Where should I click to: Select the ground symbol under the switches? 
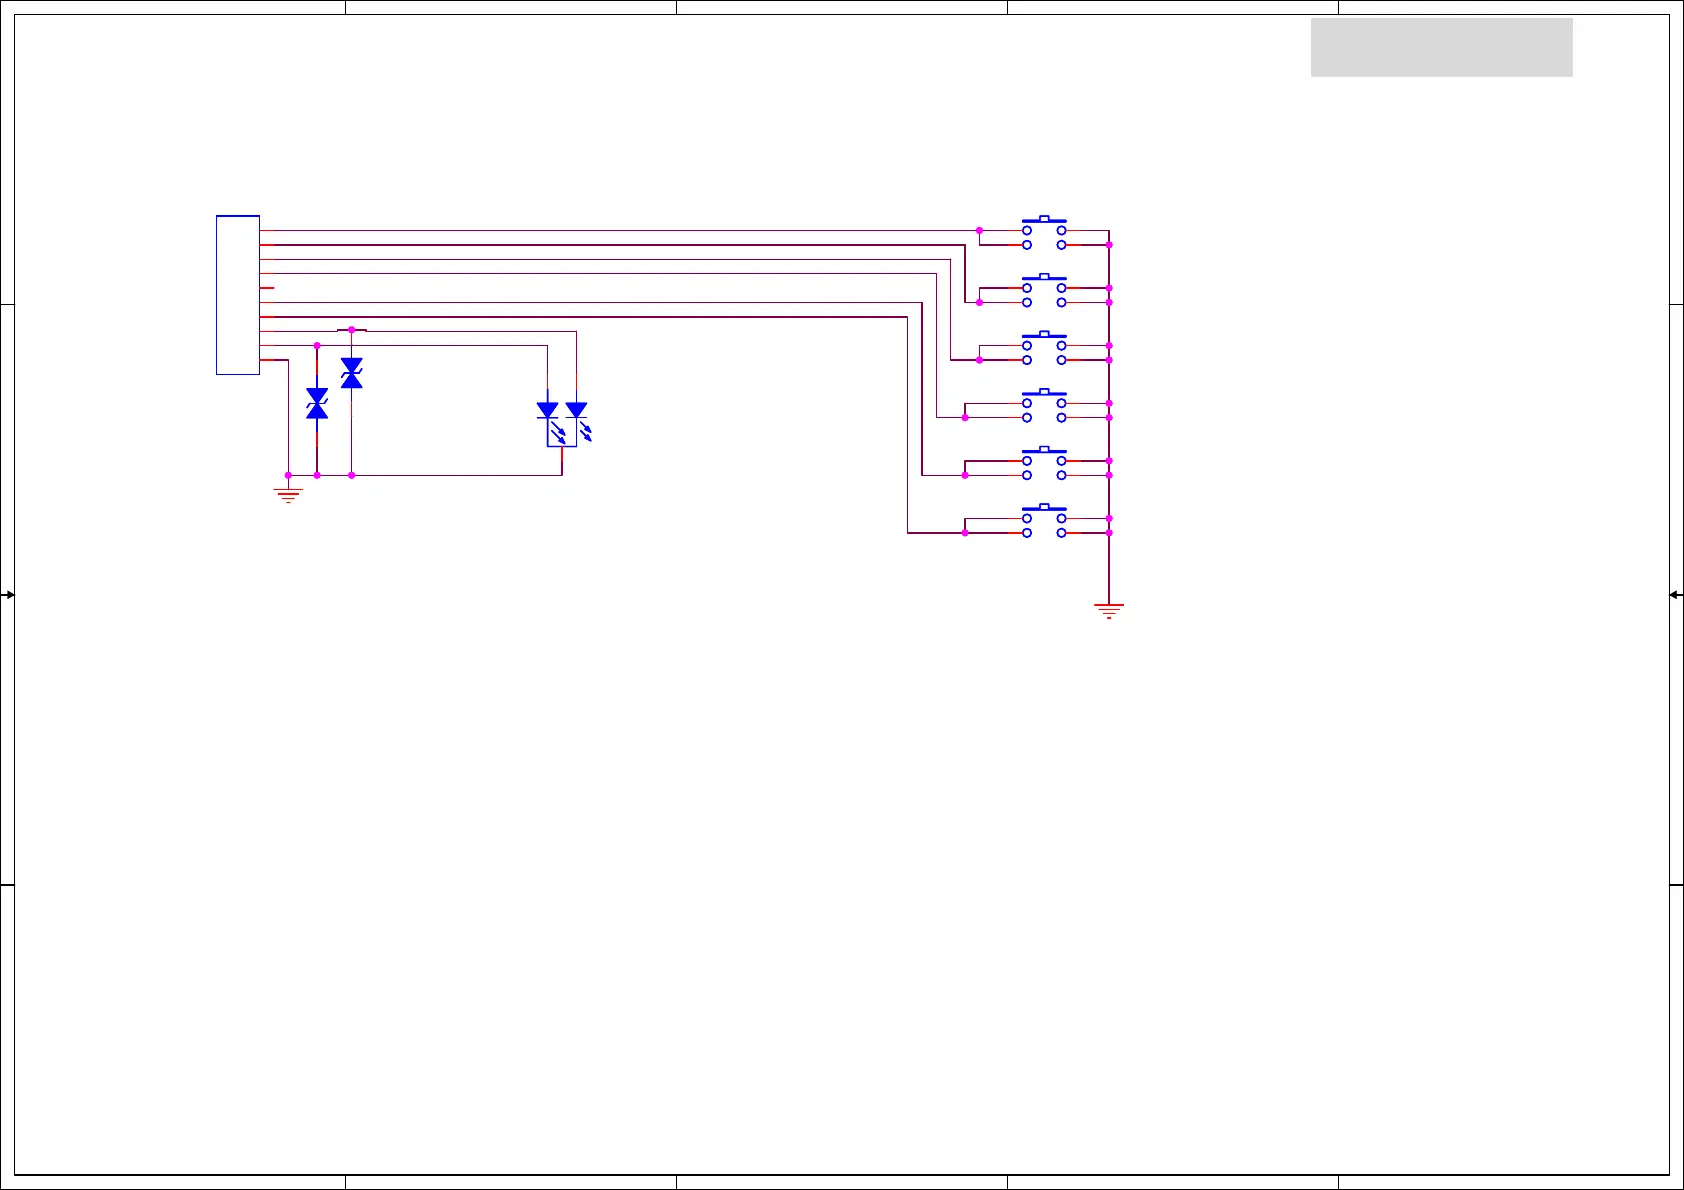(1109, 609)
